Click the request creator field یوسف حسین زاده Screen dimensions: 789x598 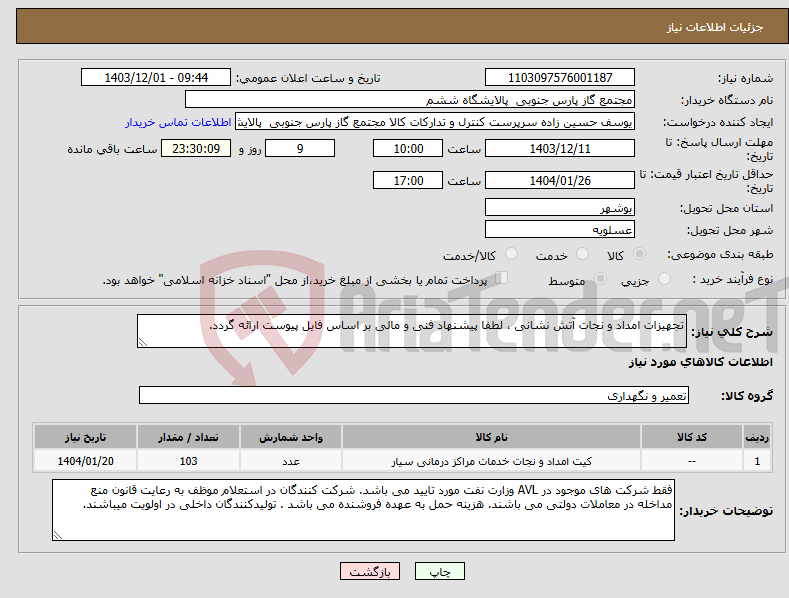click(435, 122)
